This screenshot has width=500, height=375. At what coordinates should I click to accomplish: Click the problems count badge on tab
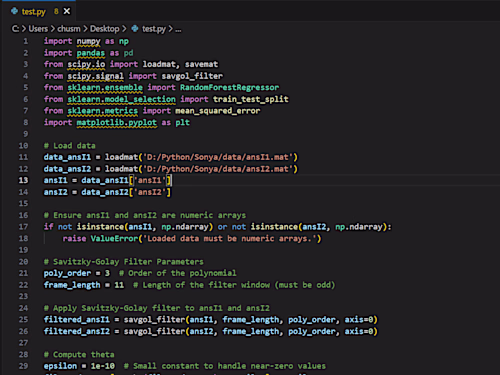click(56, 11)
